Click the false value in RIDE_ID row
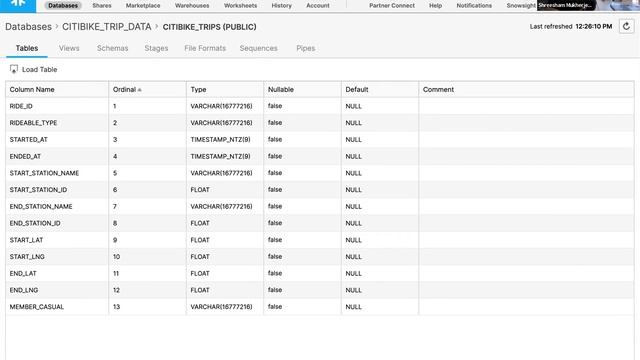Image resolution: width=640 pixels, height=360 pixels. (275, 106)
